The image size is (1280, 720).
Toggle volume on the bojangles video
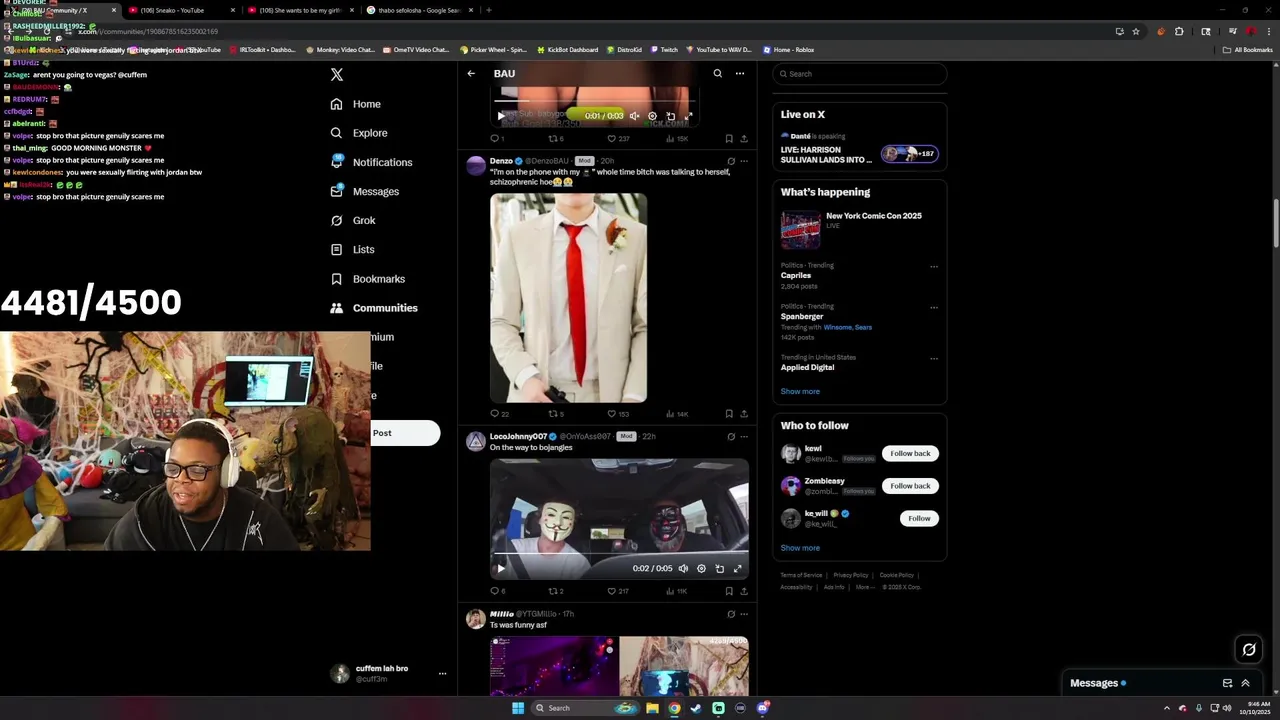point(683,569)
